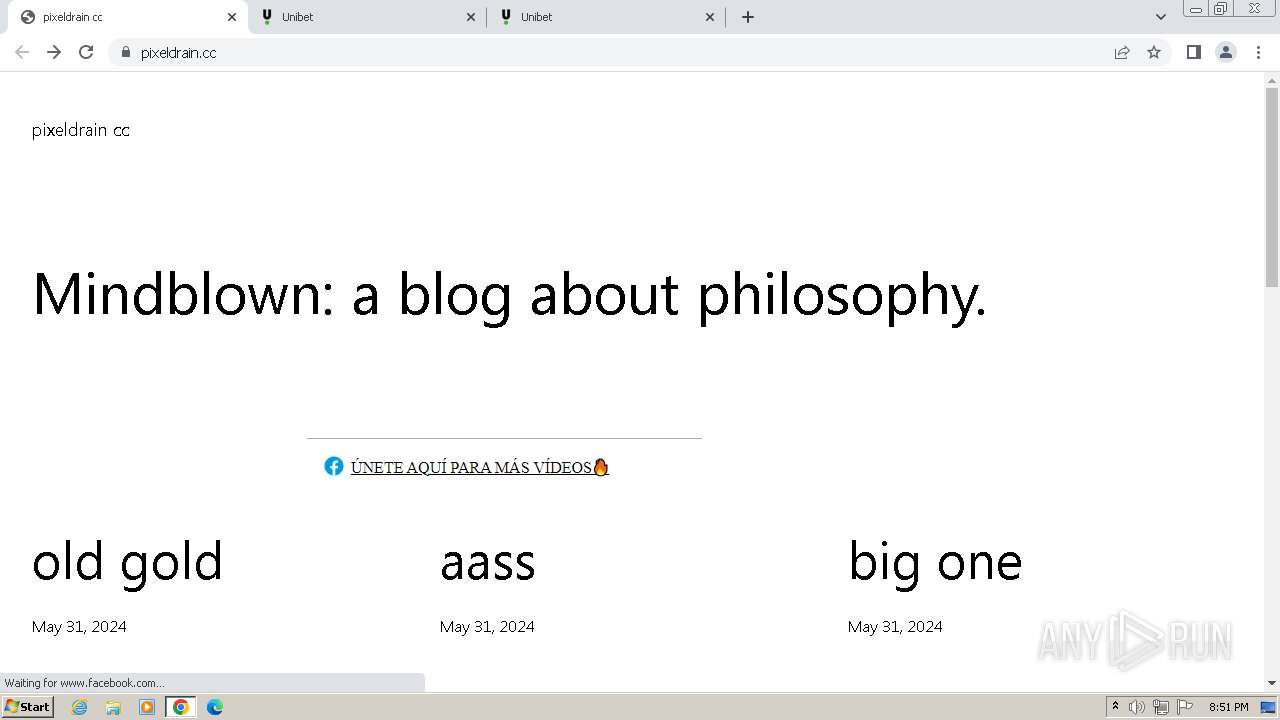Screen dimensions: 1280x720
Task: Click the scroll up arrow
Action: (x=1272, y=80)
